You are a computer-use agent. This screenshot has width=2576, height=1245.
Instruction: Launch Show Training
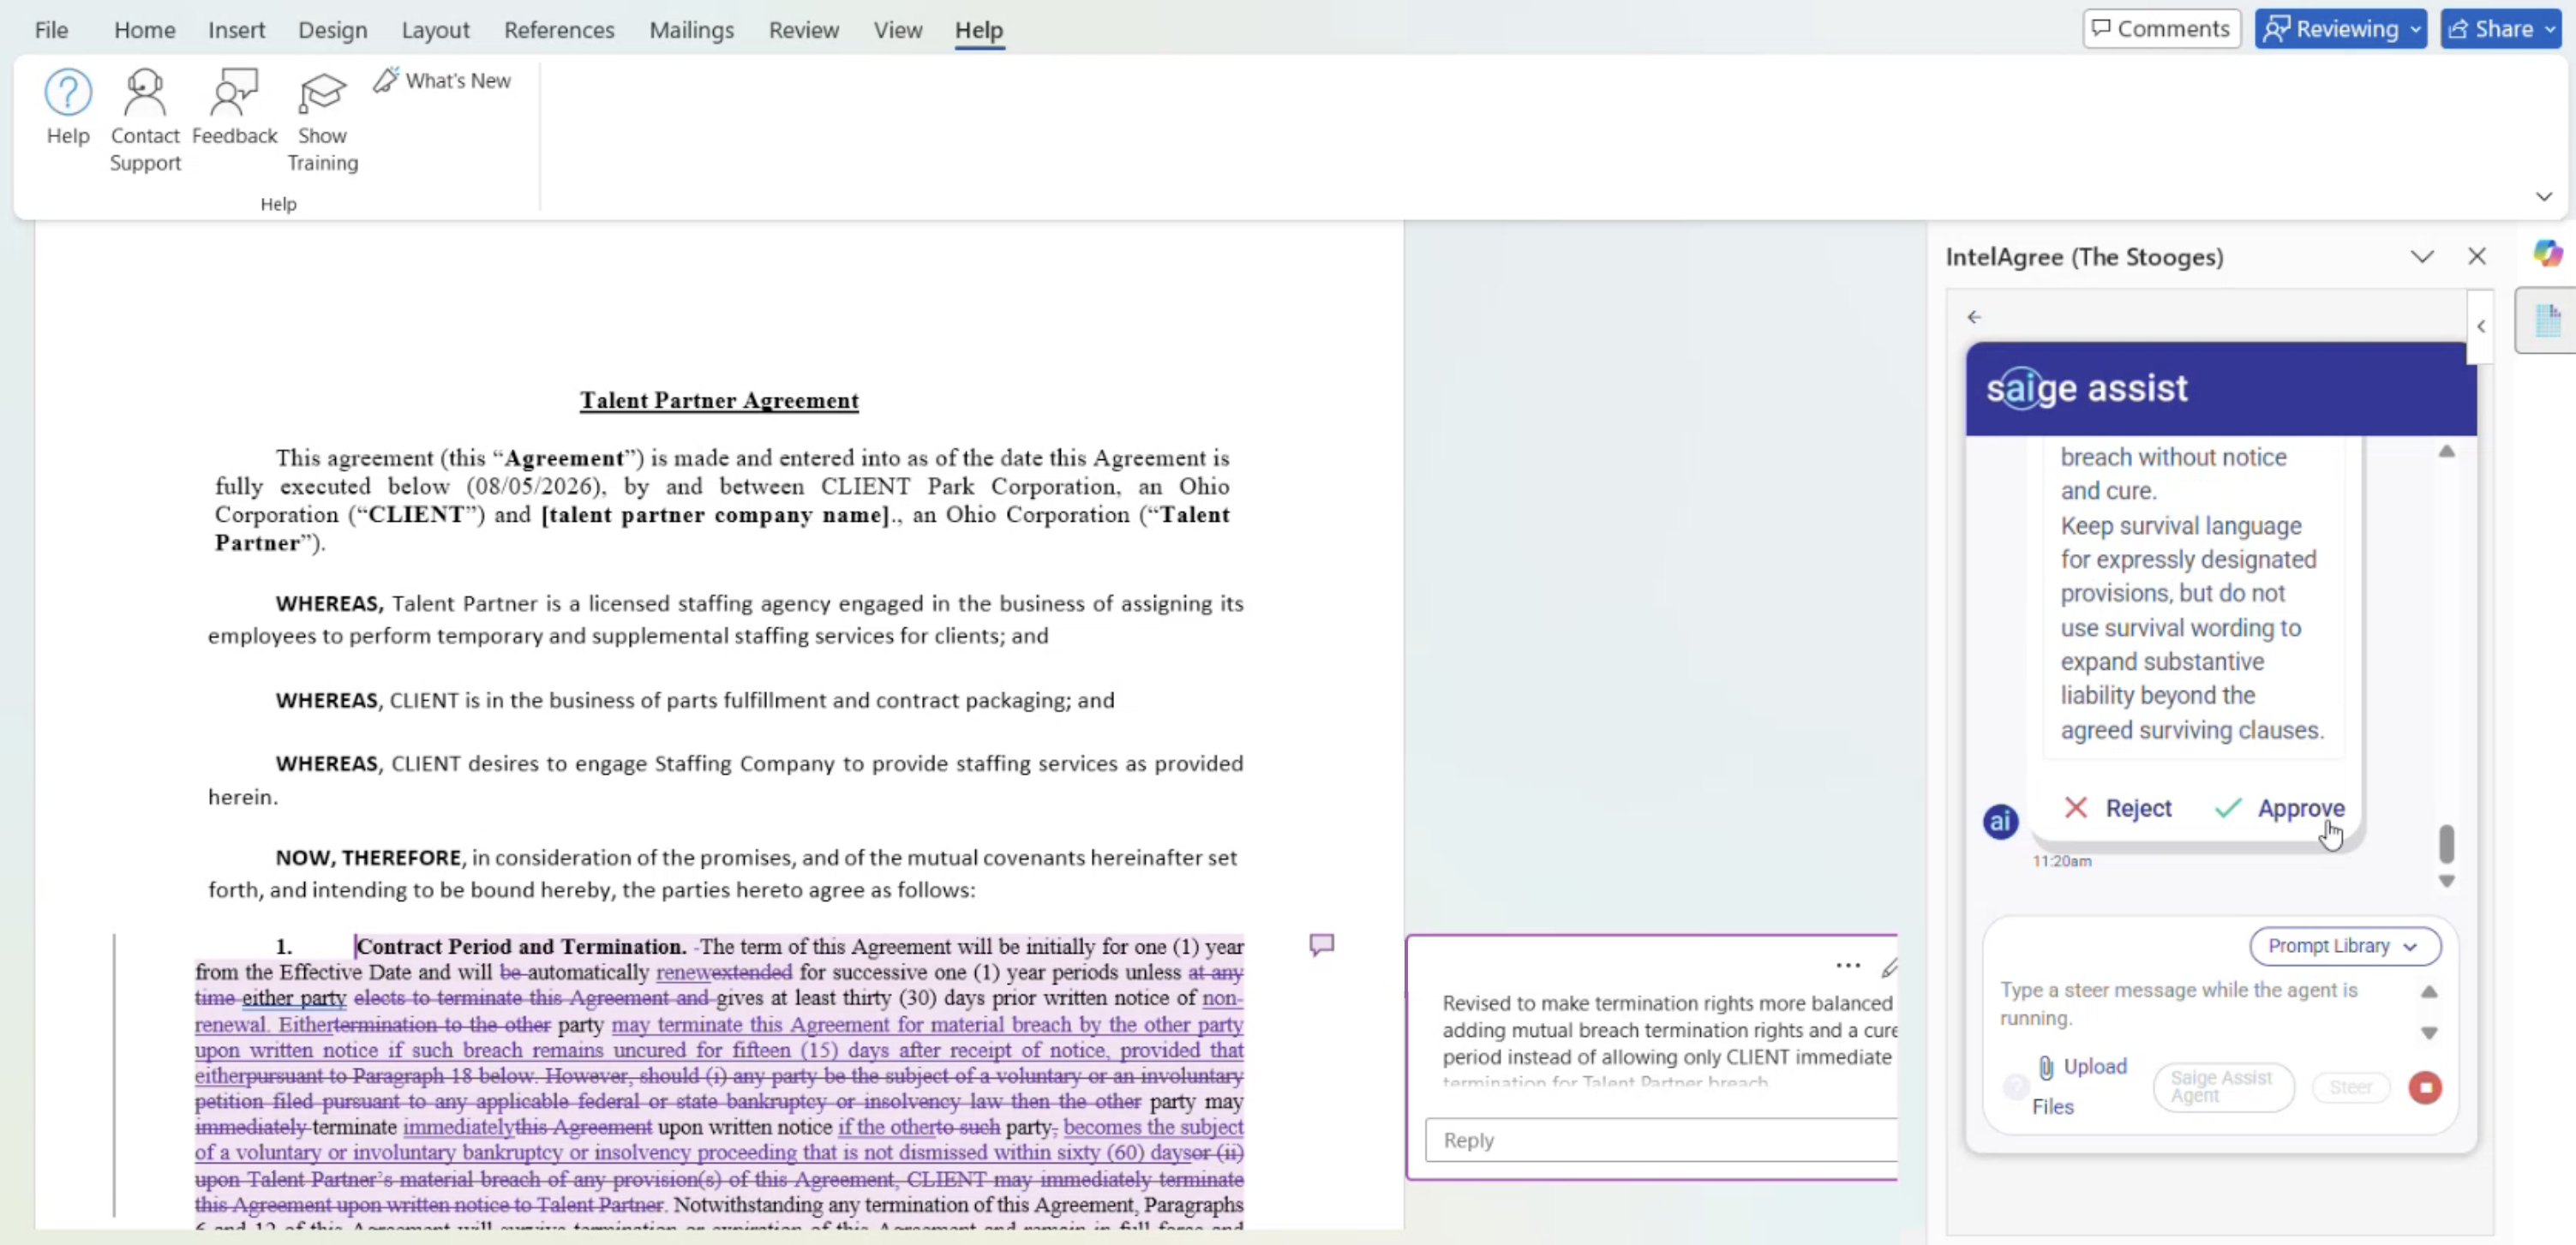coord(322,120)
